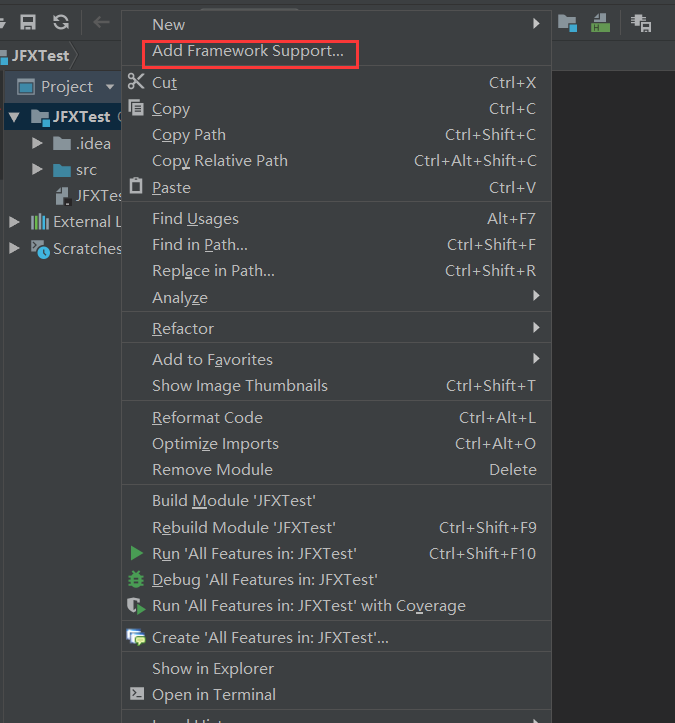675x723 pixels.
Task: Click the Save All toolbar icon
Action: (28, 22)
